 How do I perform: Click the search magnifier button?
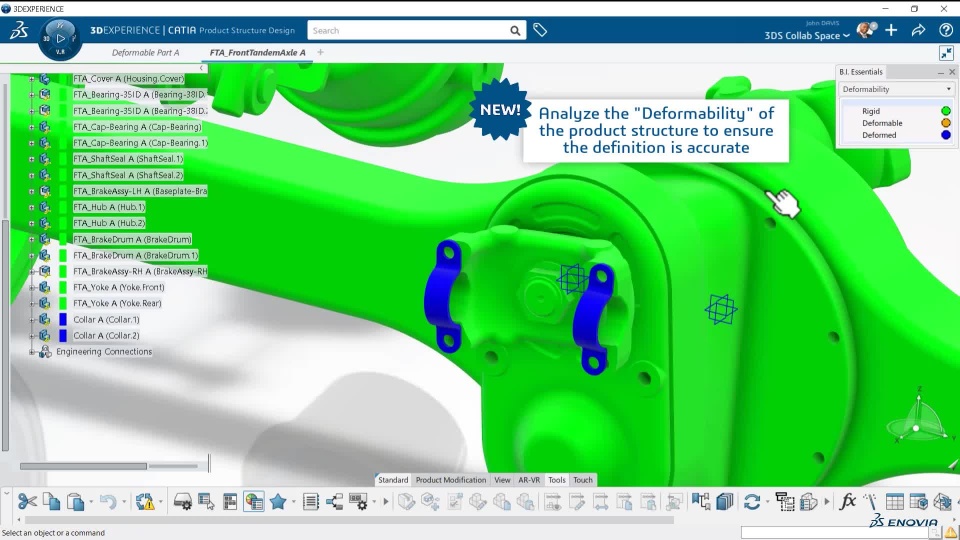(516, 31)
